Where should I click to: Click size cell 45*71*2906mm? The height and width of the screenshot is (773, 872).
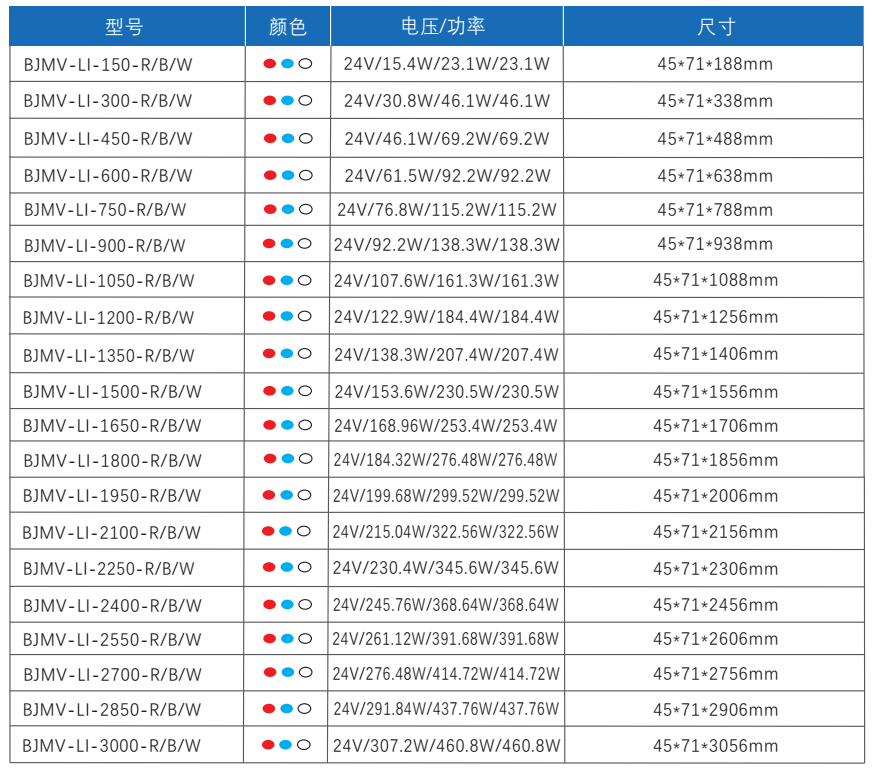pos(716,710)
